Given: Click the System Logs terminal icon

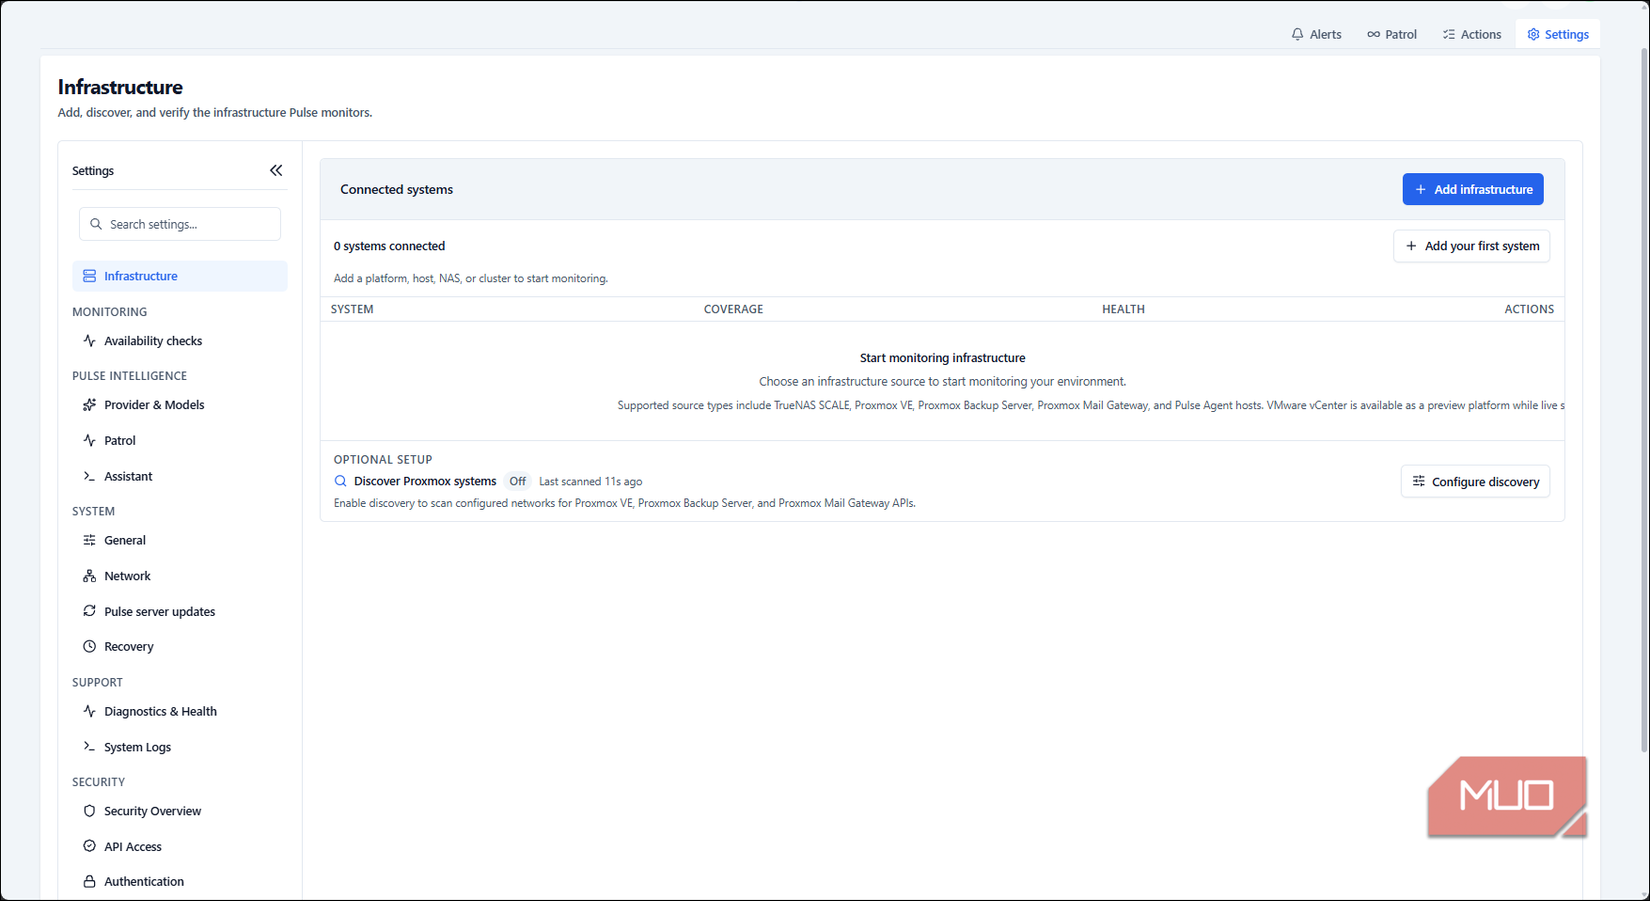Looking at the screenshot, I should coord(89,747).
